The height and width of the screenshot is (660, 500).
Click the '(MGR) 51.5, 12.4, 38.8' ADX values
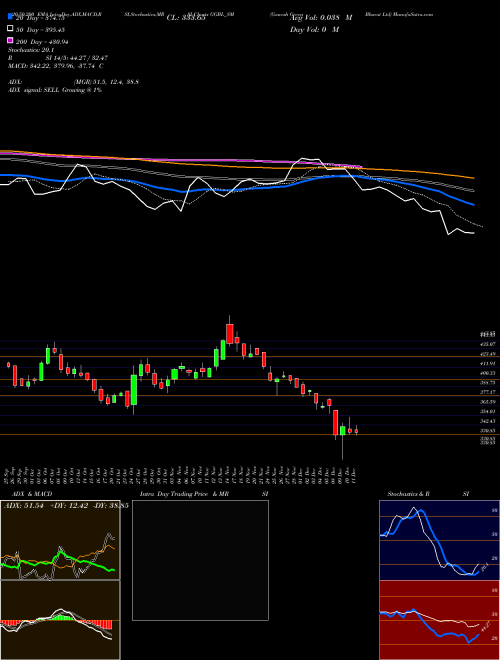point(106,82)
